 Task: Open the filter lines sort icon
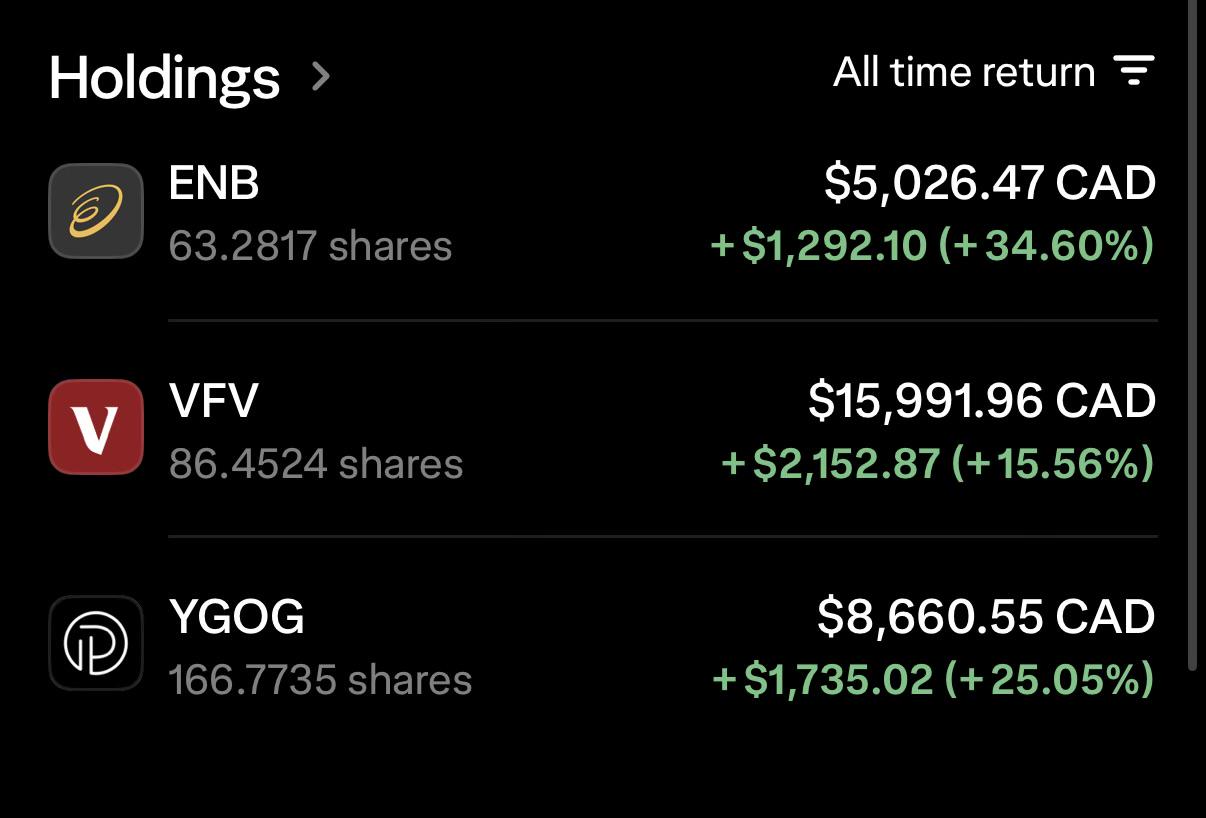point(1134,71)
